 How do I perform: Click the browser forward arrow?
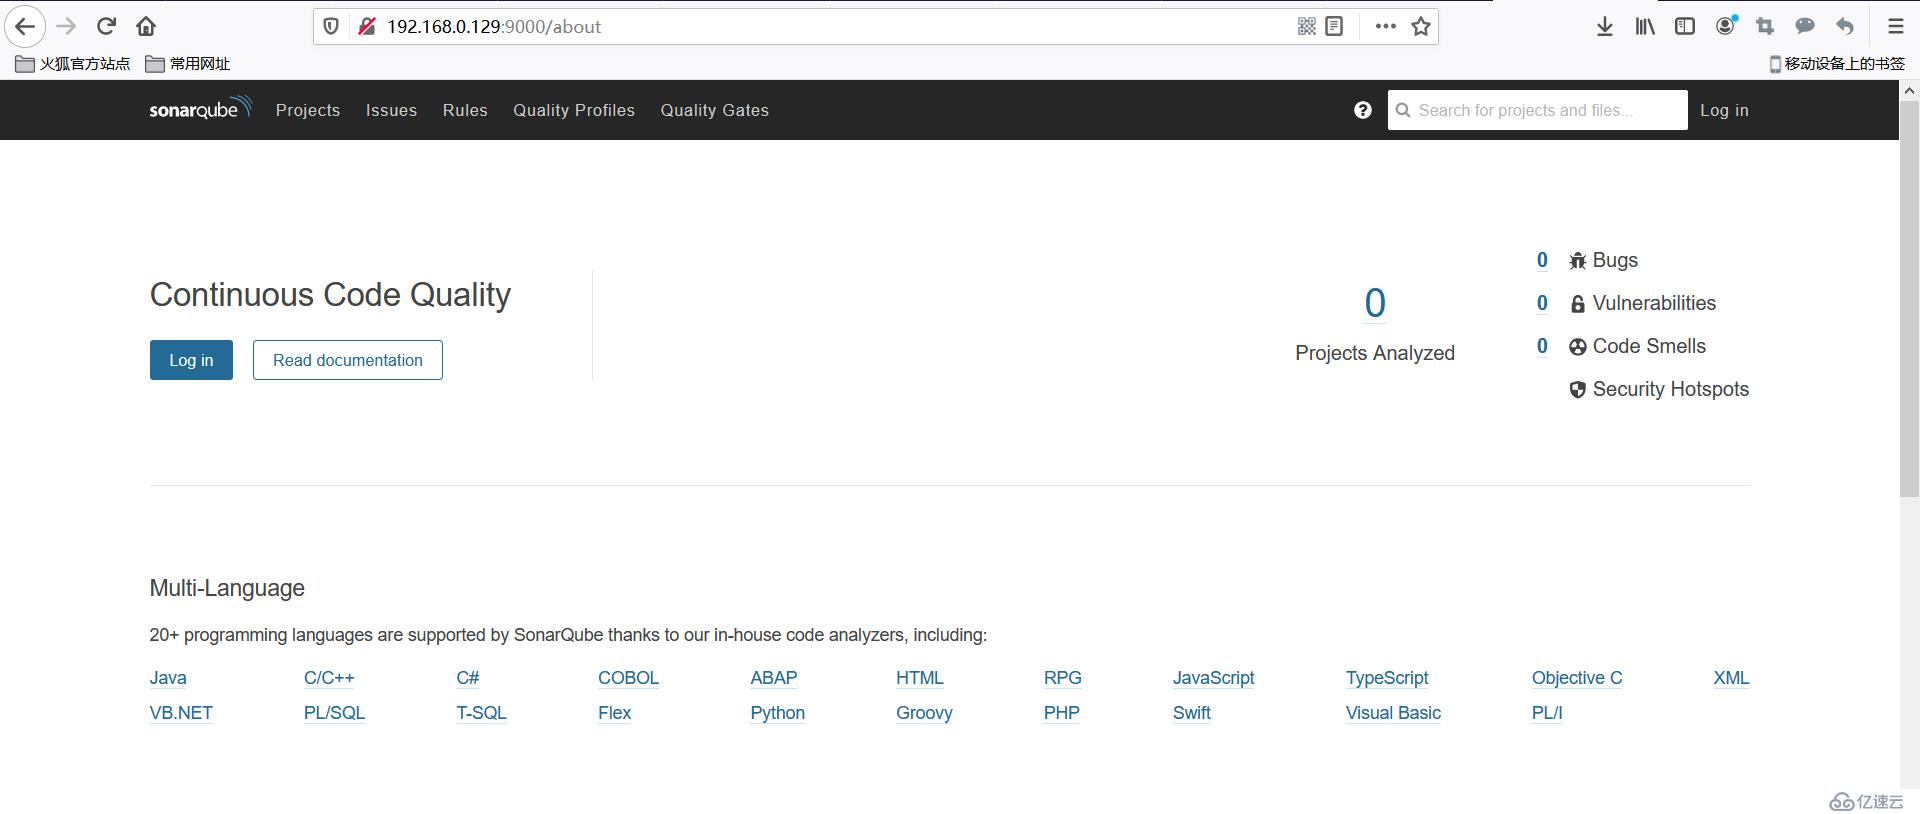pos(66,26)
